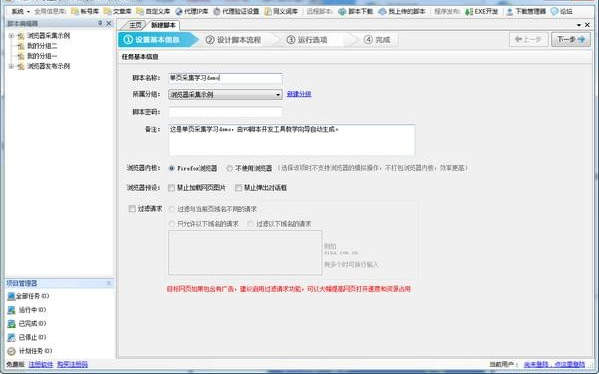Image resolution: width=599 pixels, height=374 pixels.
Task: Go to step 2 设计脚本流程
Action: [x=234, y=40]
